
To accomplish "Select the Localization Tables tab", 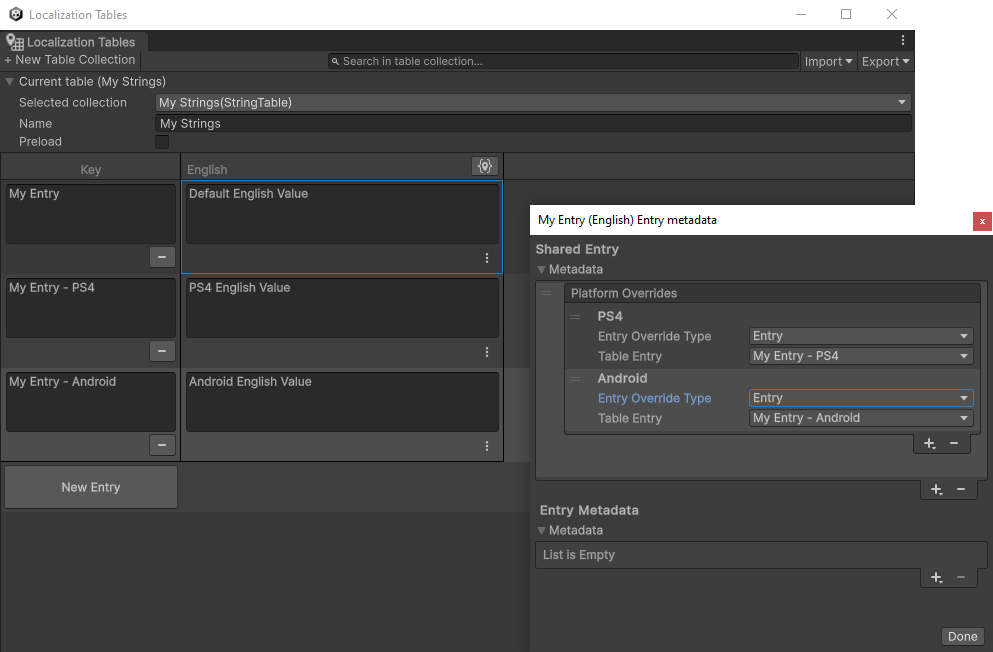I will tap(73, 42).
